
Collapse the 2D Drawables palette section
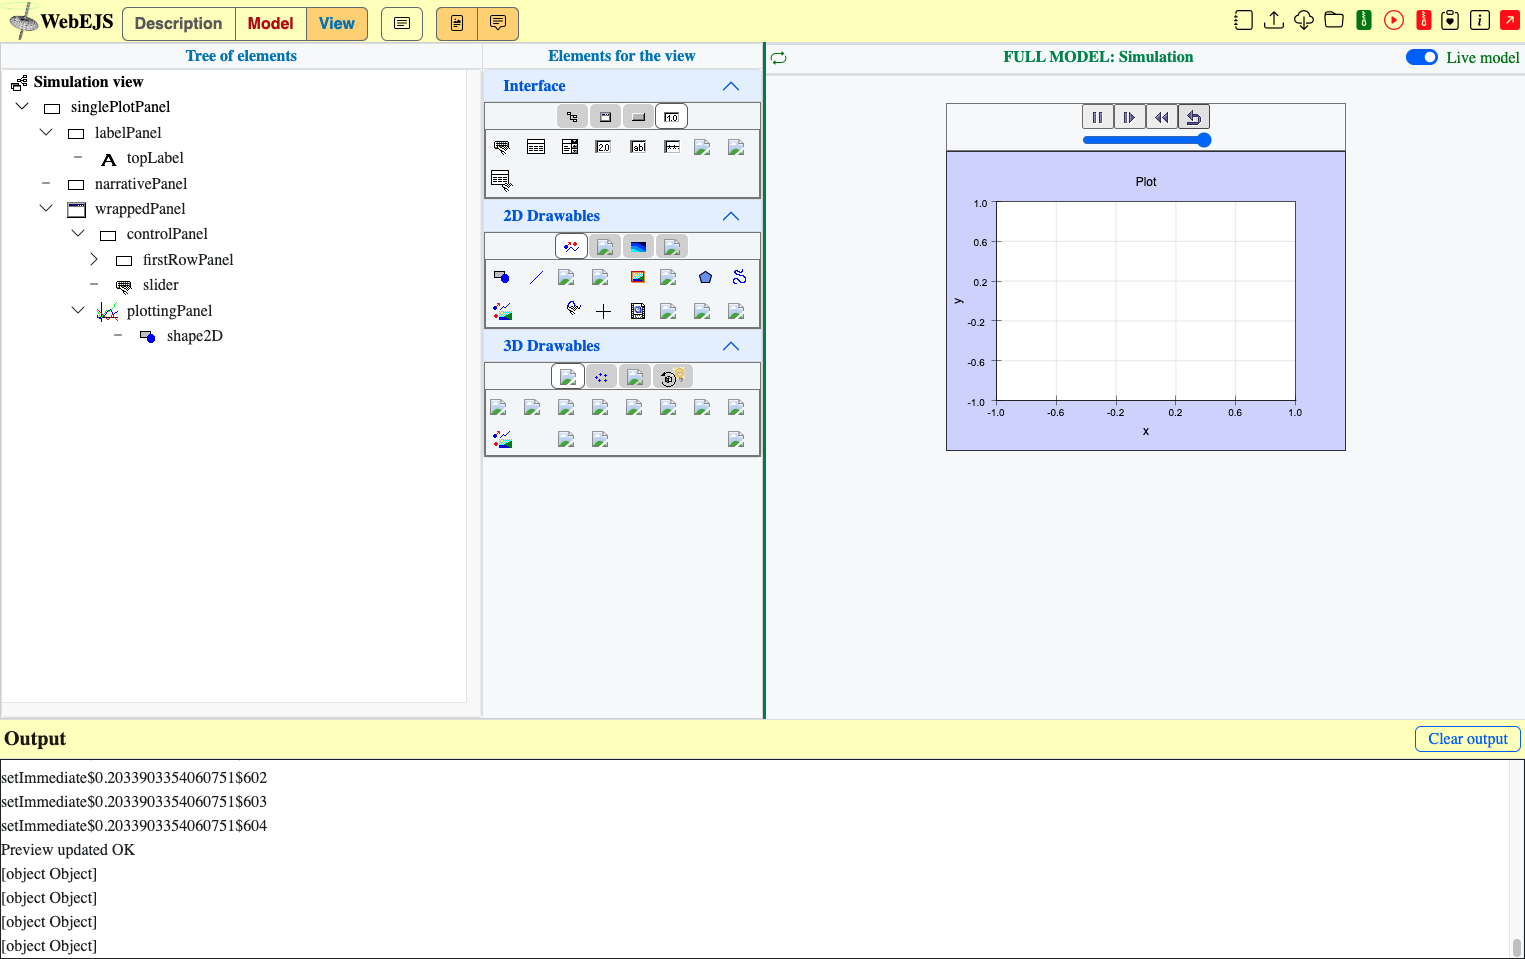(731, 216)
